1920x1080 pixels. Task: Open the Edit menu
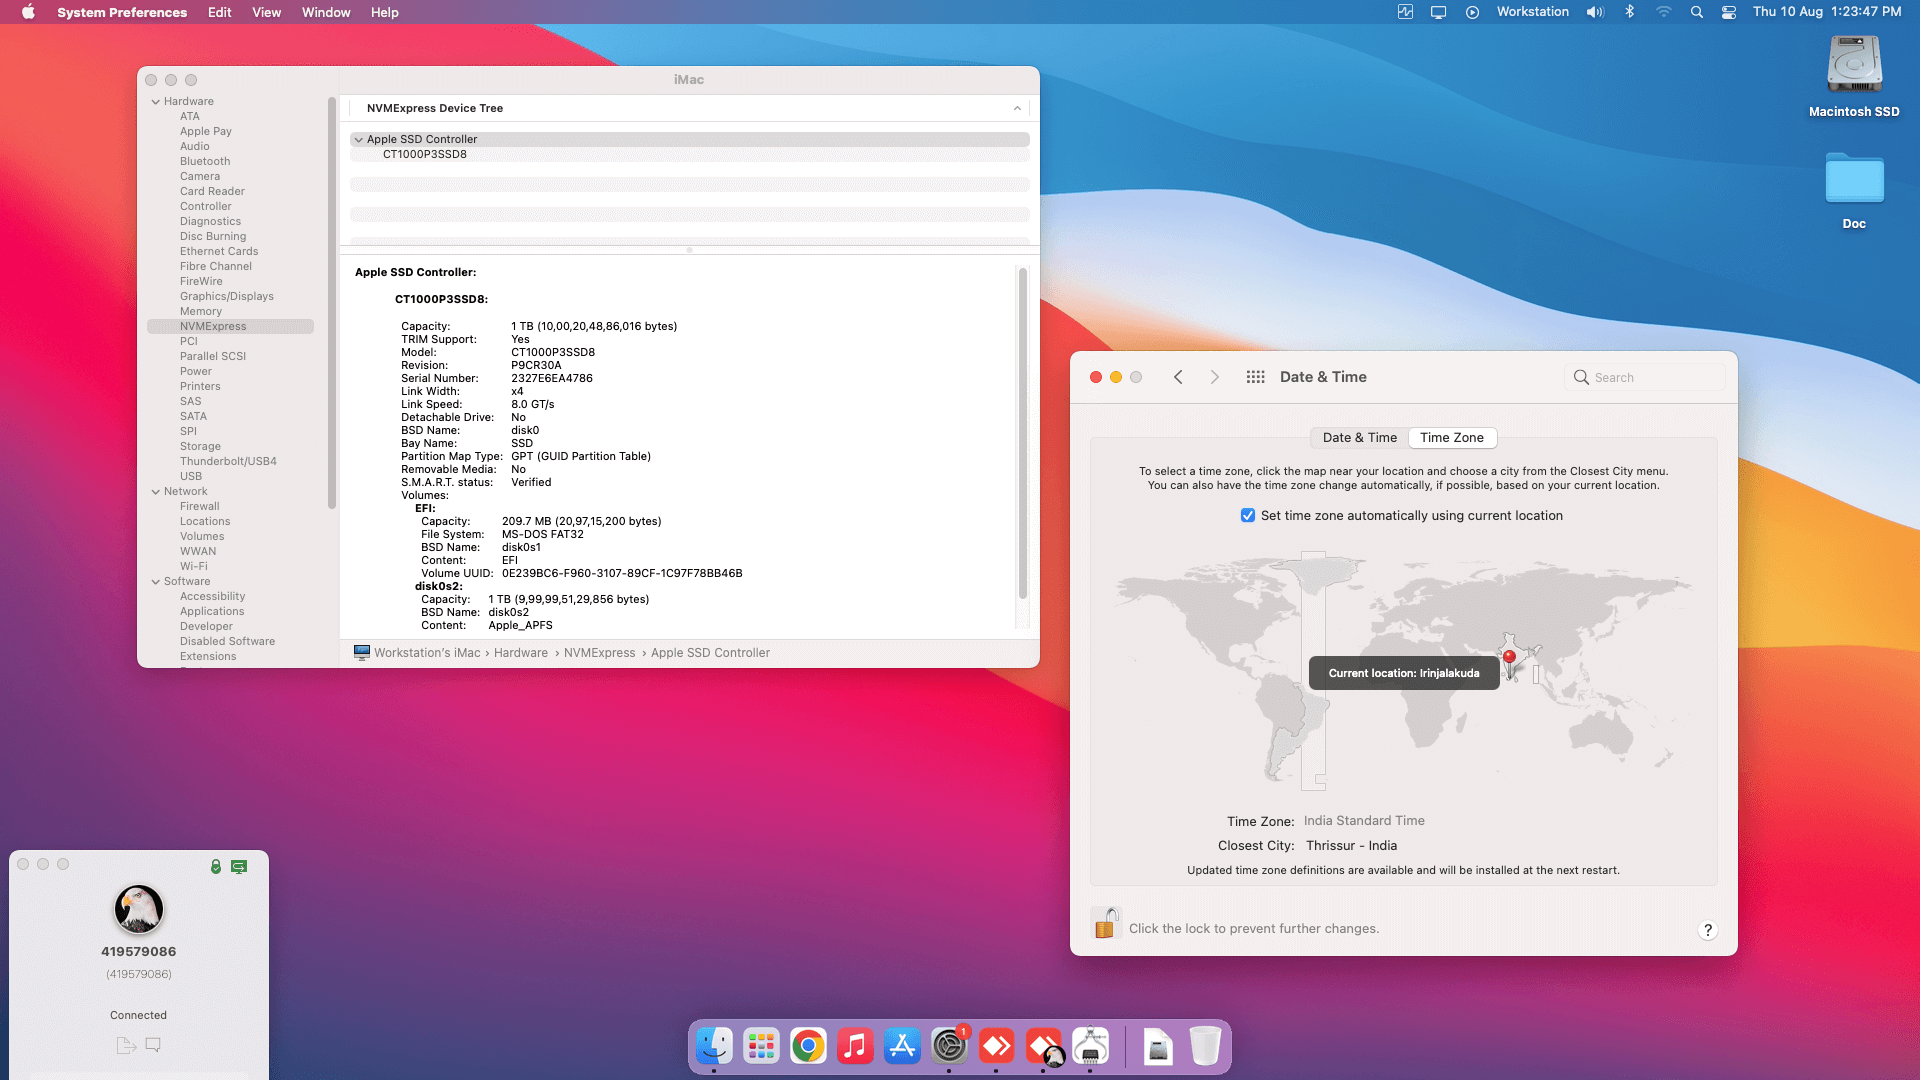[x=219, y=12]
